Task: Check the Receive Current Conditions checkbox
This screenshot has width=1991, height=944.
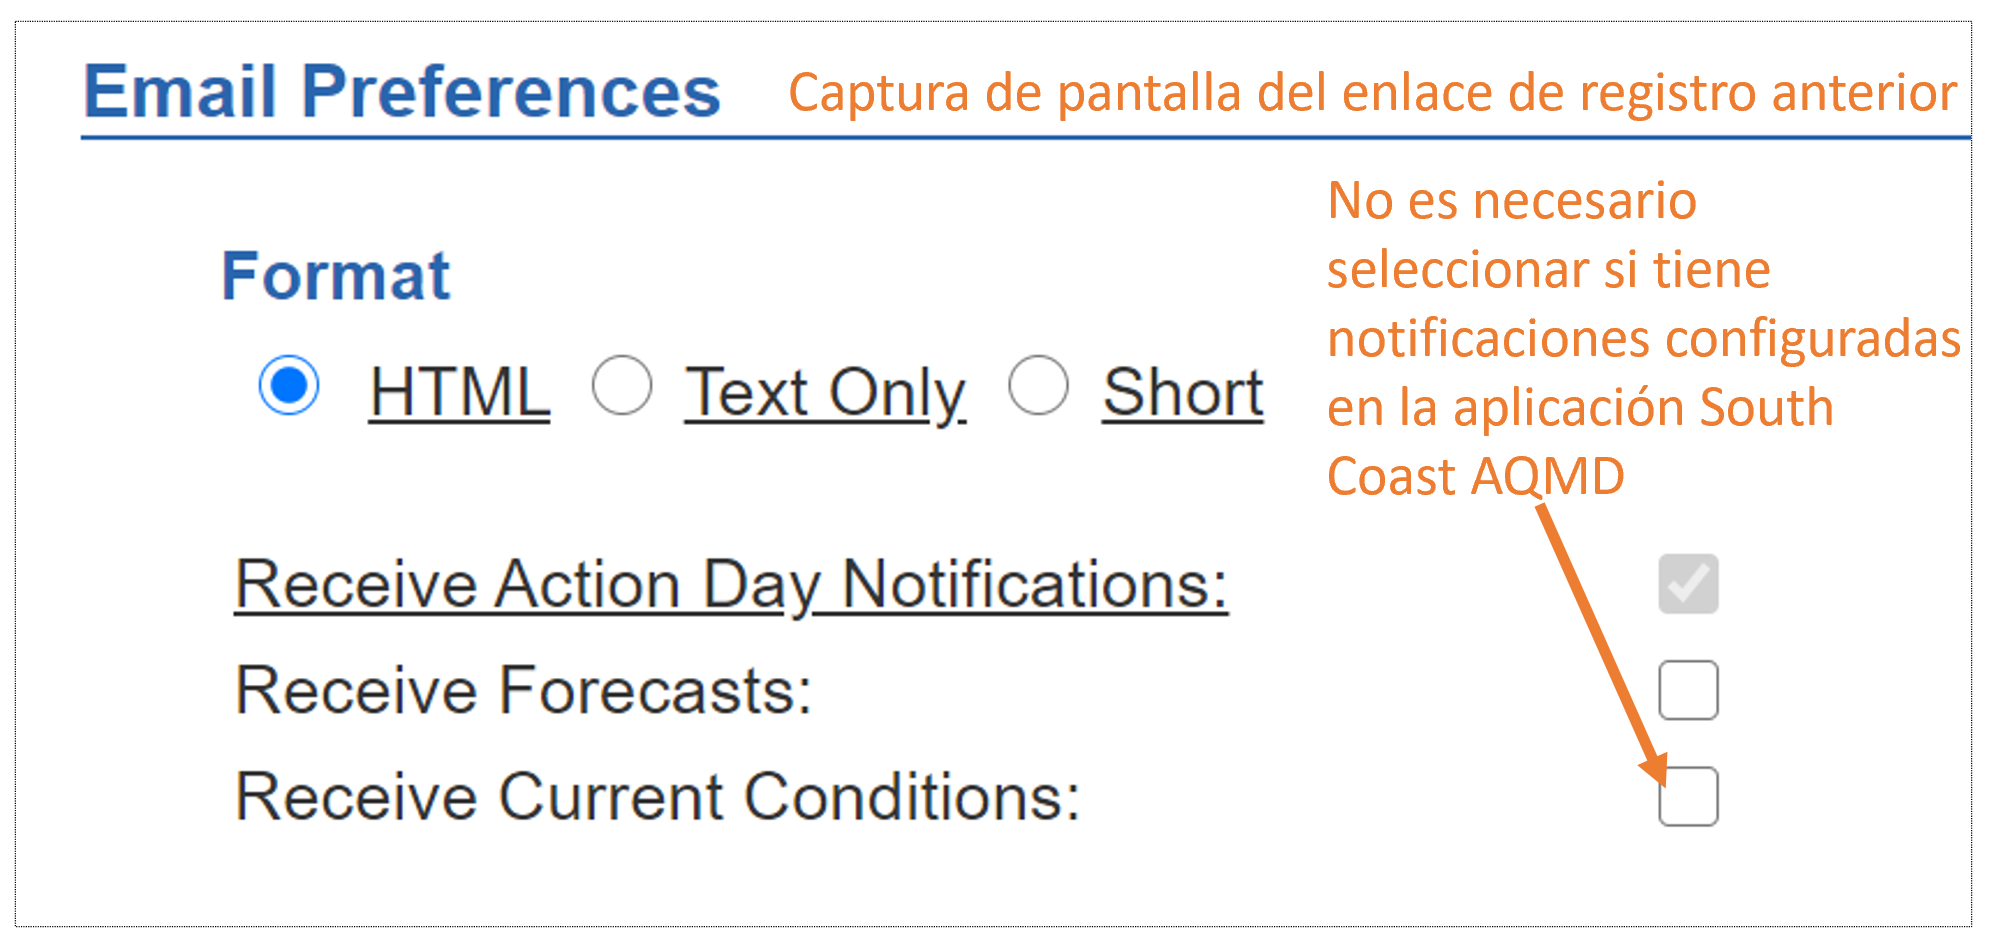Action: 1688,796
